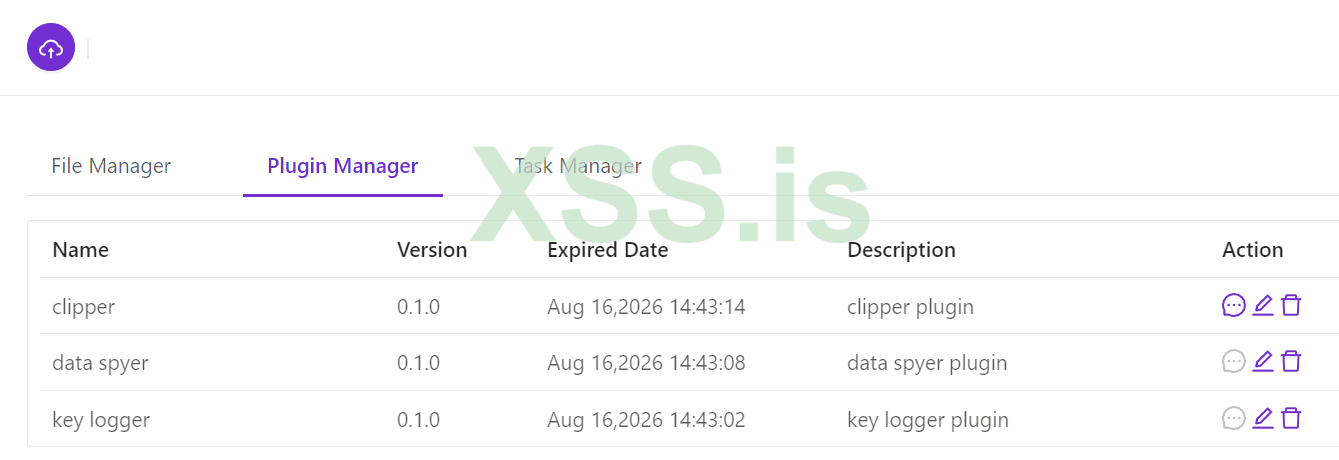Viewport: 1339px width, 460px height.
Task: Click the Expired Date column header
Action: click(x=607, y=250)
